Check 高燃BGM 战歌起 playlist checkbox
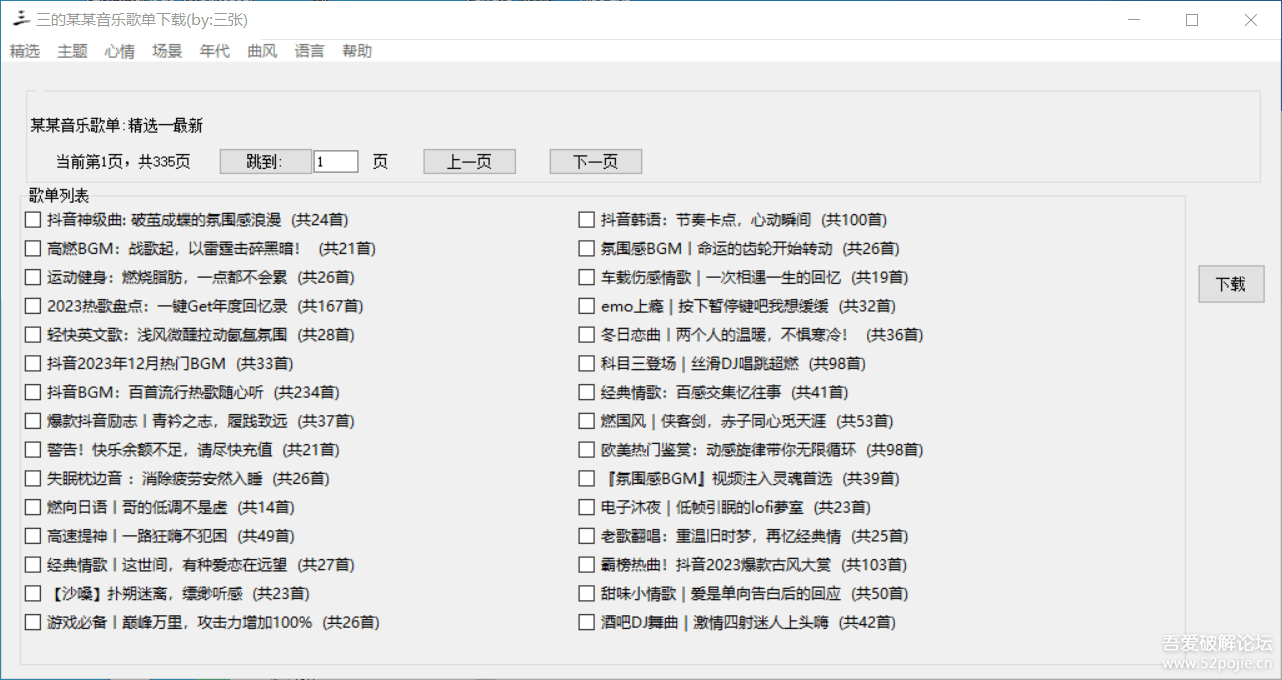Image resolution: width=1282 pixels, height=680 pixels. click(x=33, y=249)
